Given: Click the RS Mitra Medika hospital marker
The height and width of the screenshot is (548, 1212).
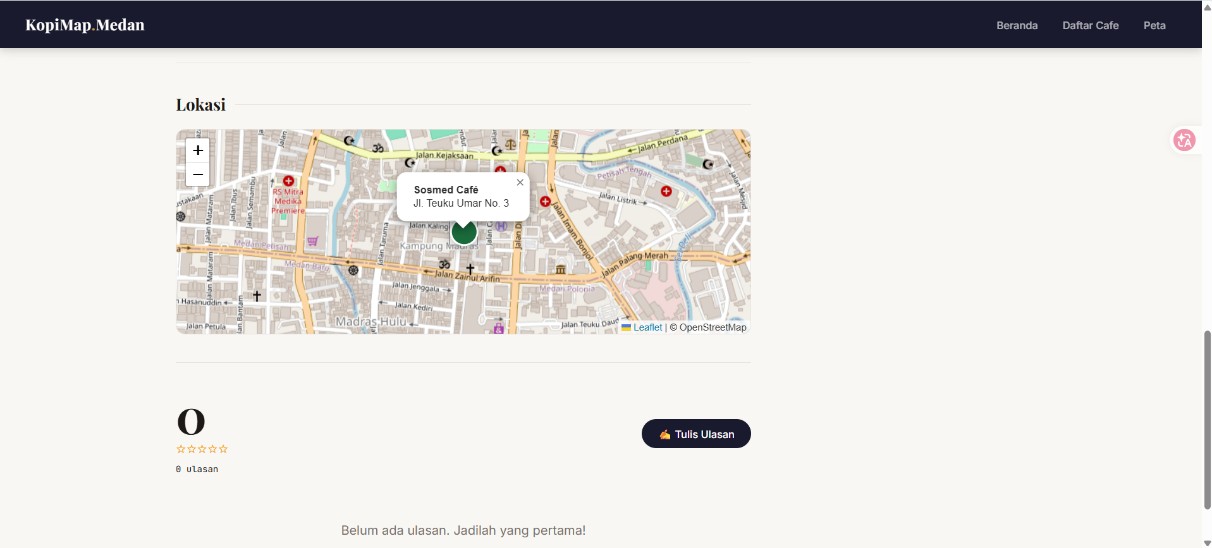Looking at the screenshot, I should tap(289, 181).
